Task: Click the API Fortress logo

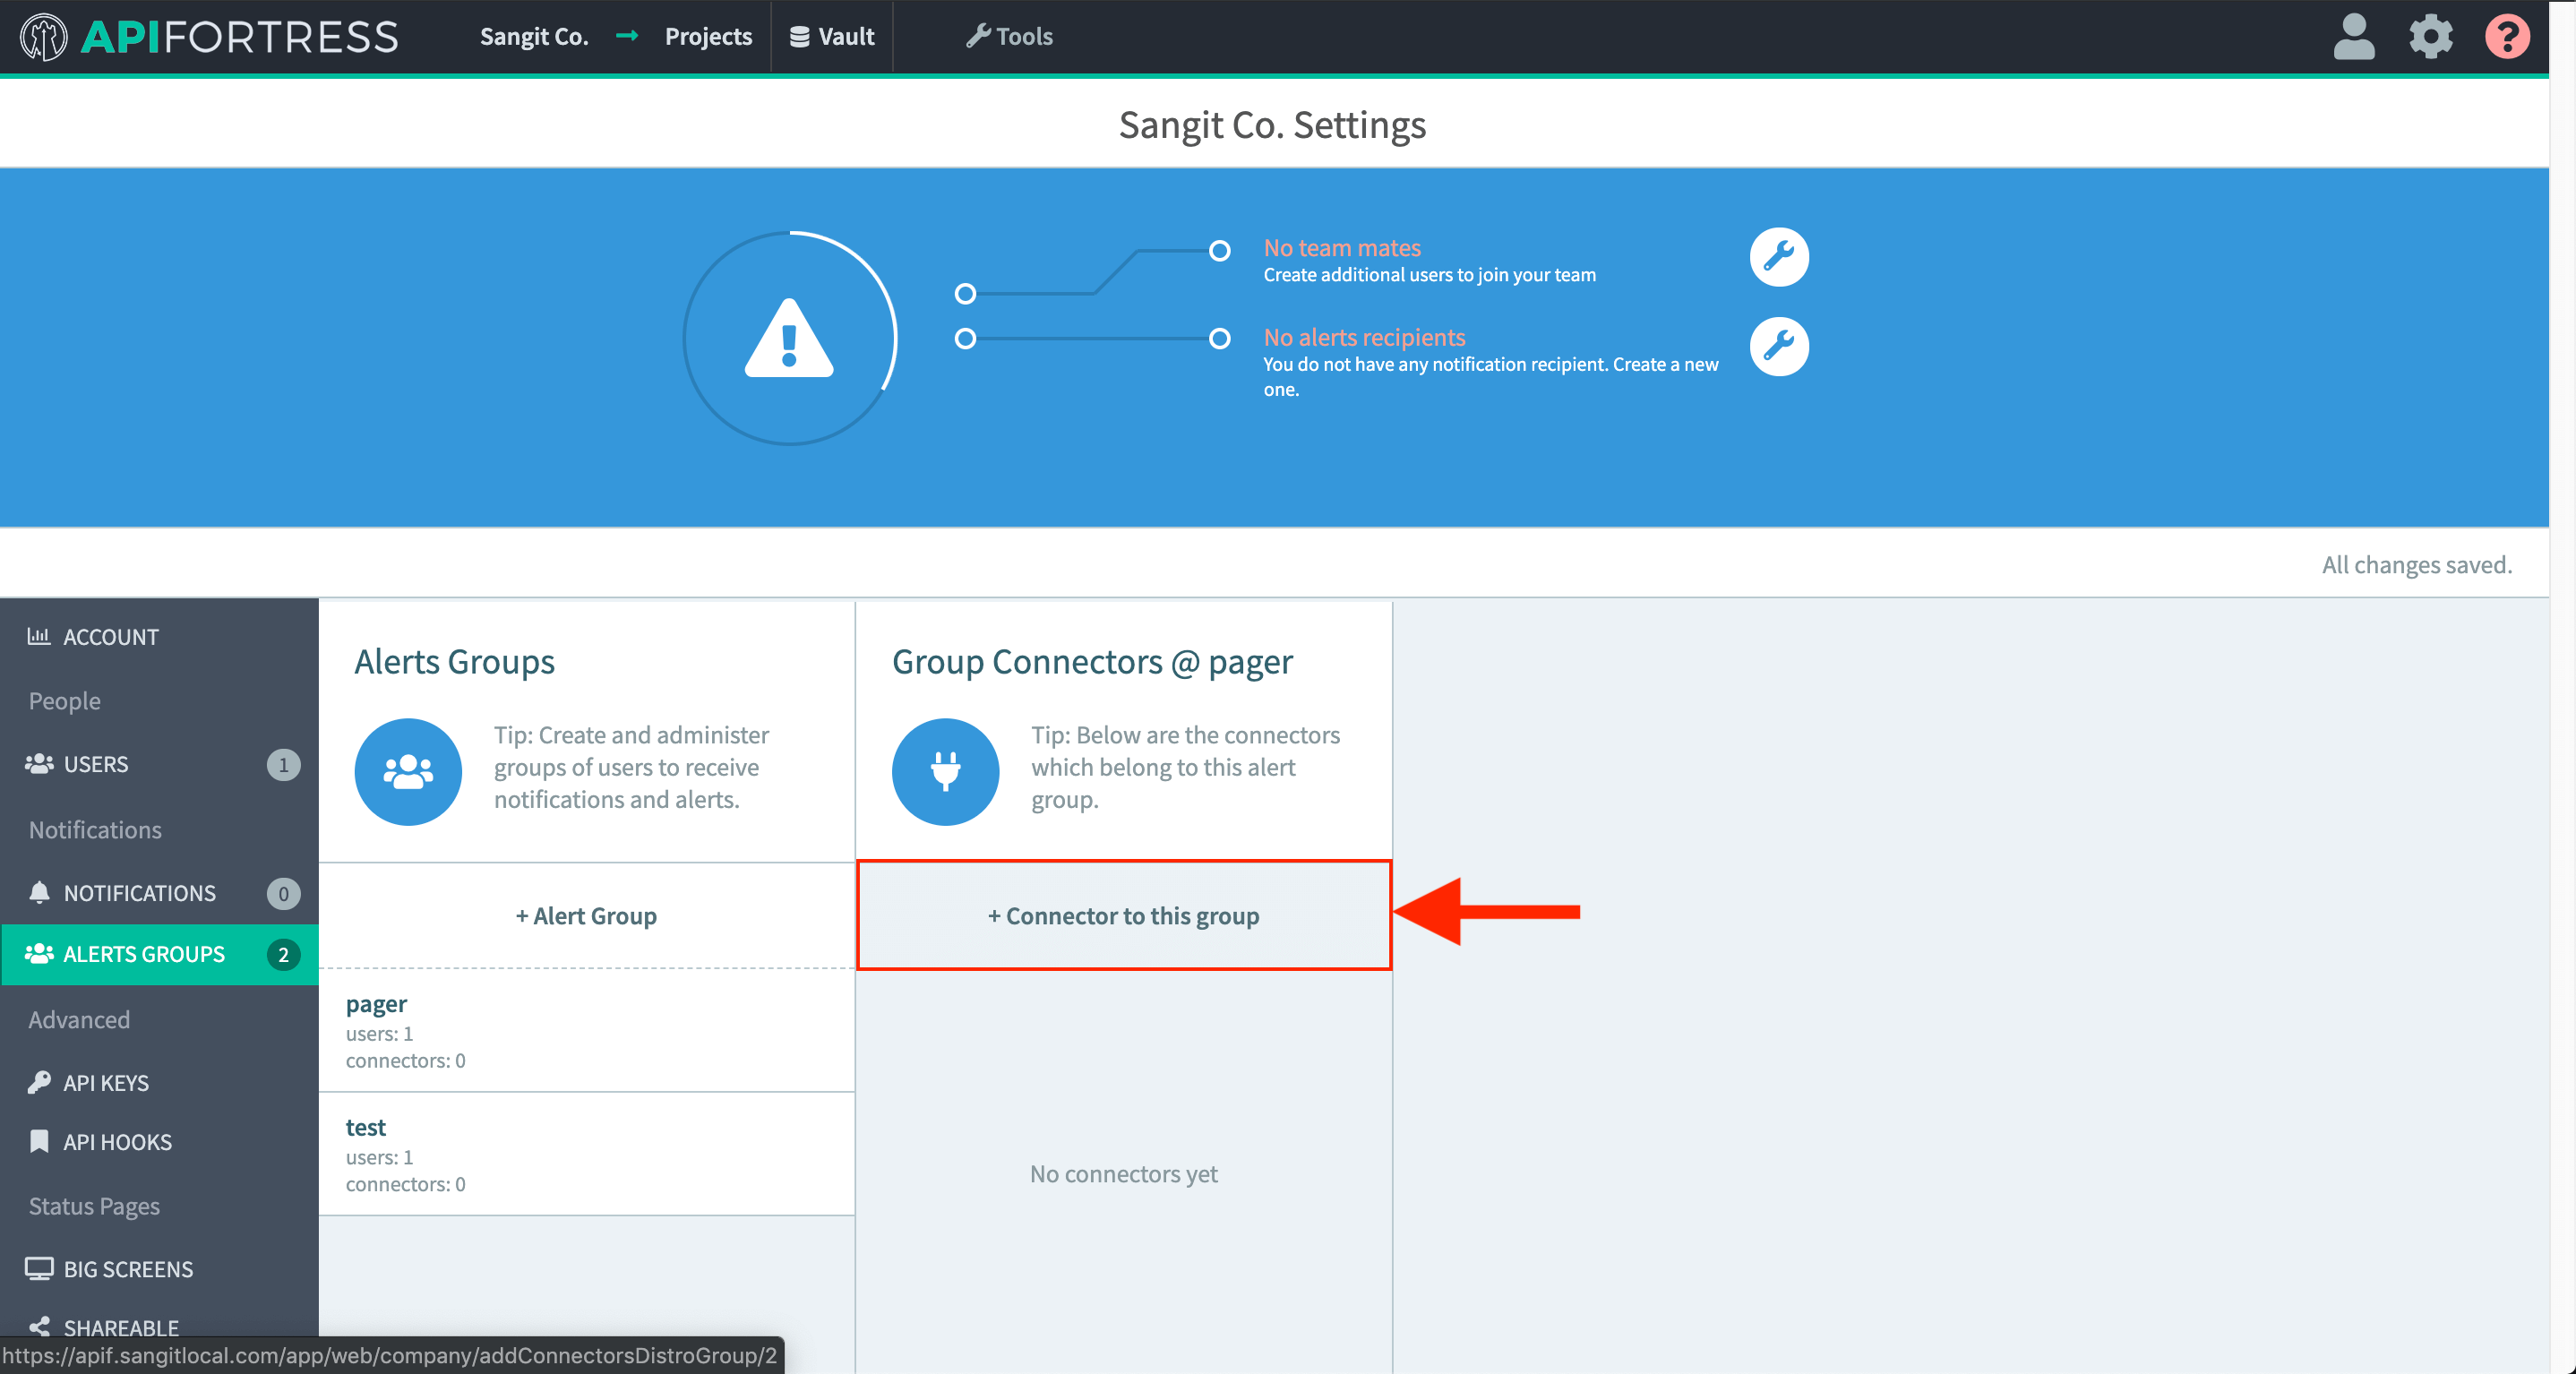Action: [x=208, y=37]
